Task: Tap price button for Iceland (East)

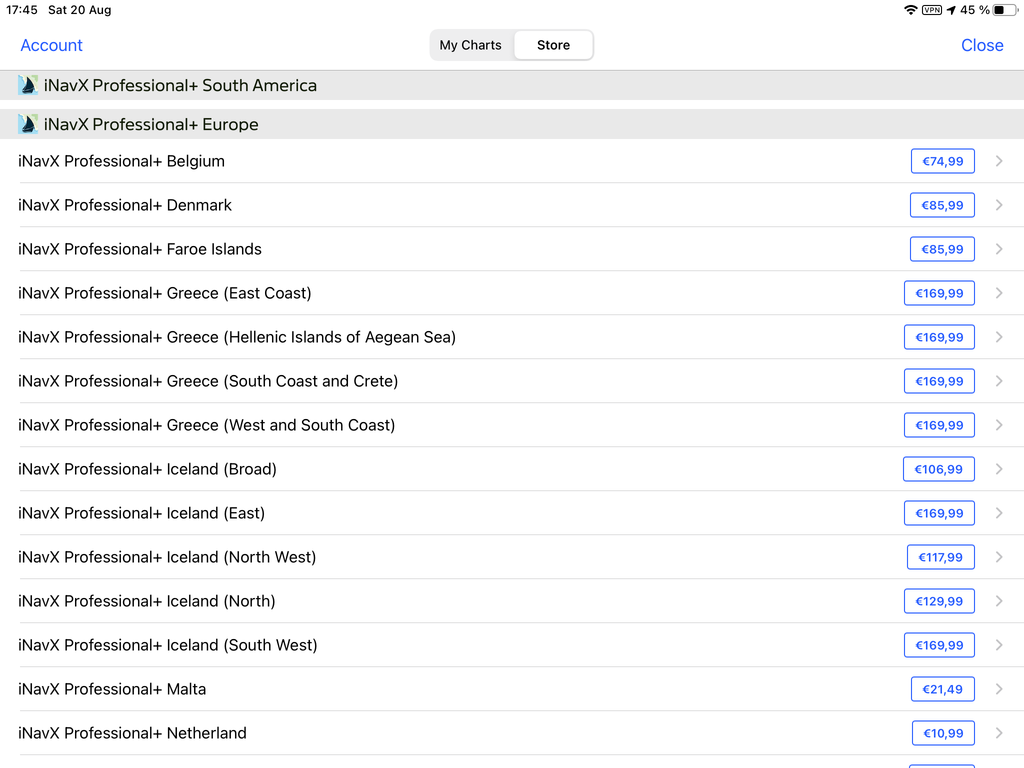Action: [x=939, y=513]
